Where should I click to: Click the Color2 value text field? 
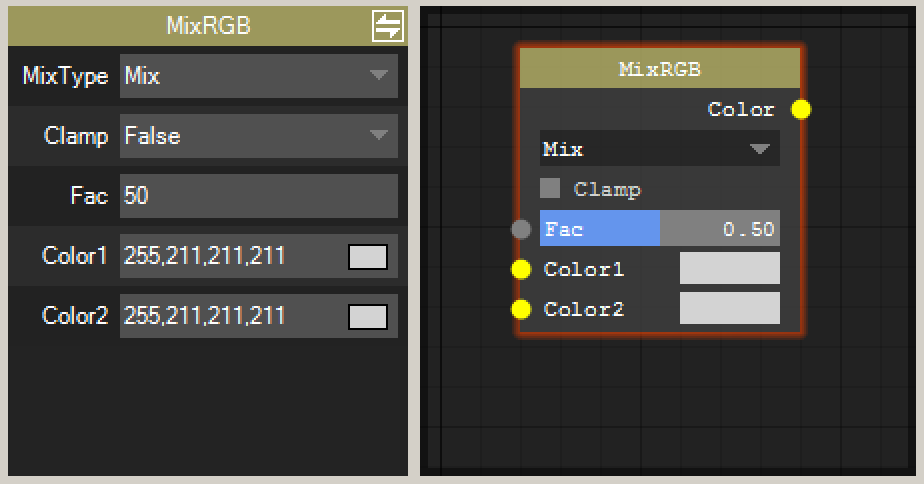[x=230, y=316]
